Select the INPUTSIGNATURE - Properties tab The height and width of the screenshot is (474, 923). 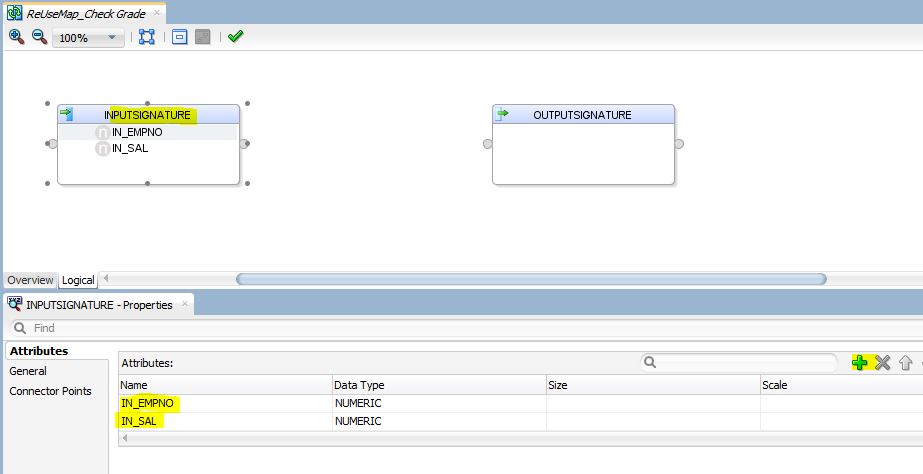(99, 305)
